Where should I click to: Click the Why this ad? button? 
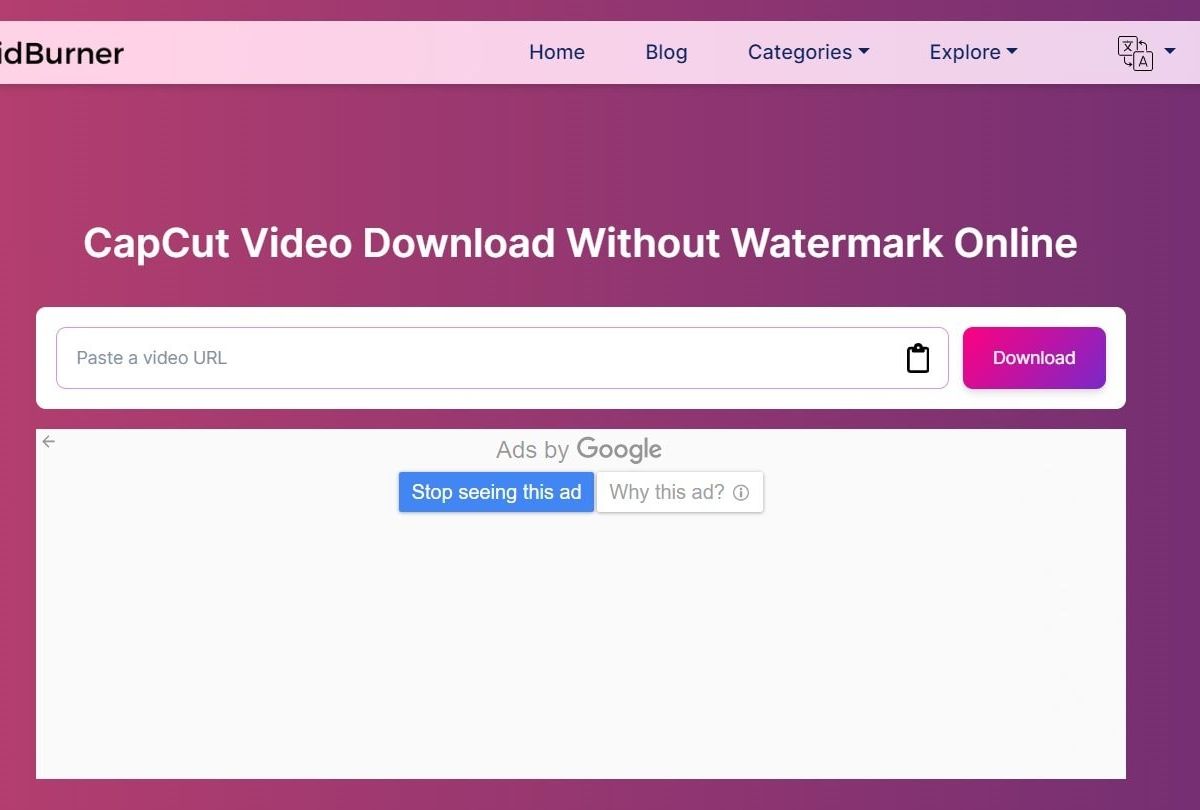click(680, 492)
